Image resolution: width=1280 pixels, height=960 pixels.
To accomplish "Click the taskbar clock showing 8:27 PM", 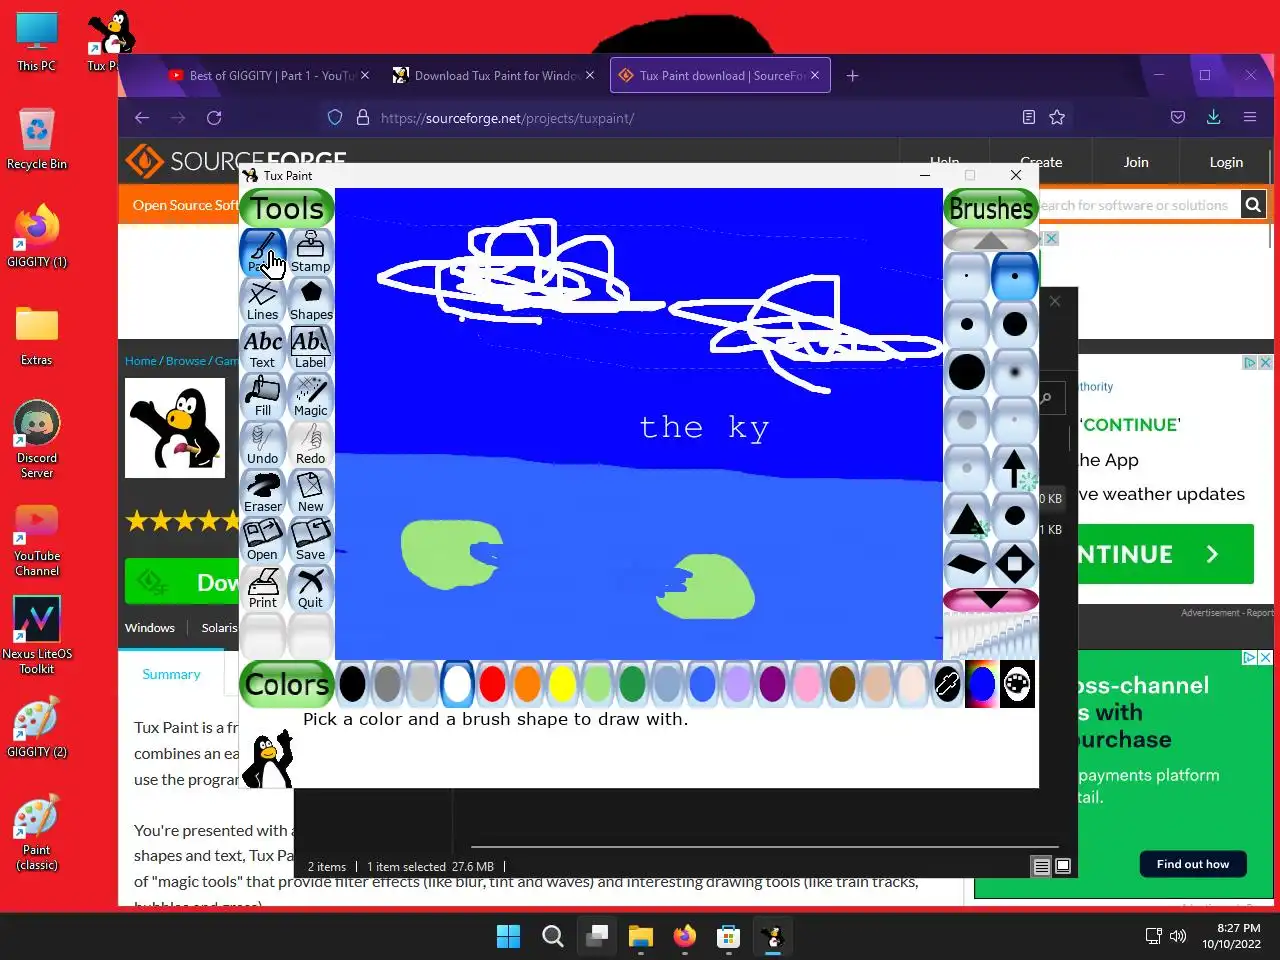I will tap(1231, 936).
